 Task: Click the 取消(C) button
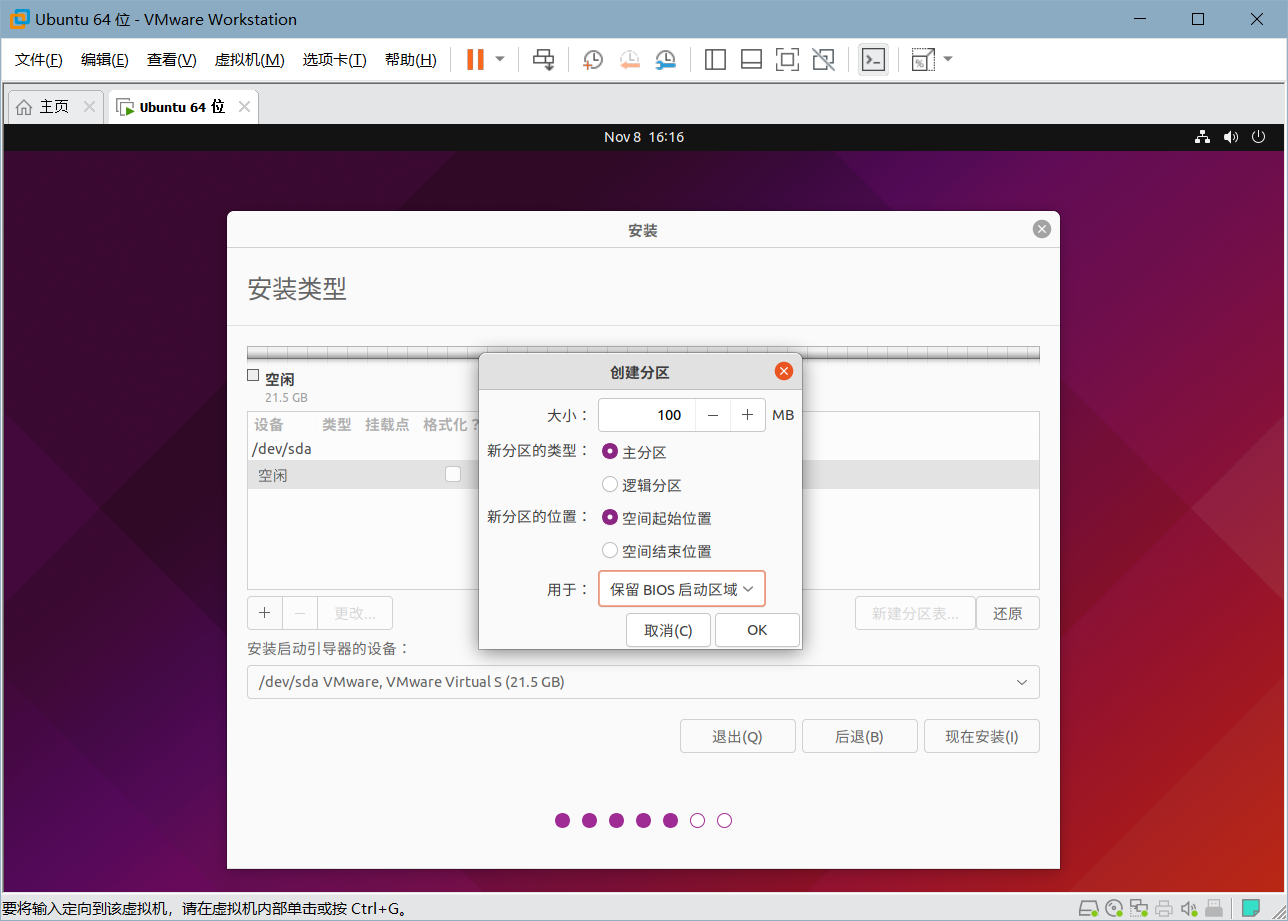[668, 630]
